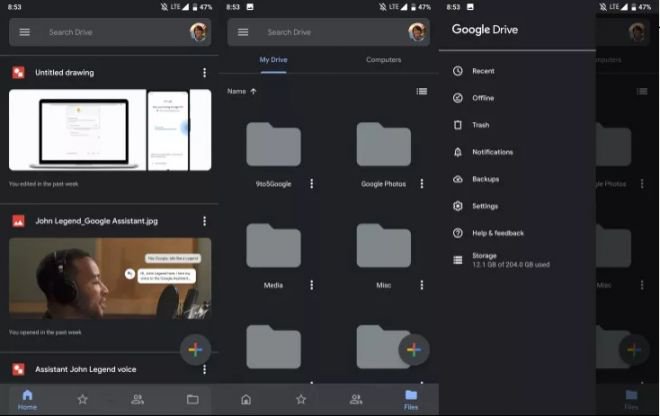Select Home tab in left screen bottom bar
Screen dimensions: 660x416
(27, 400)
